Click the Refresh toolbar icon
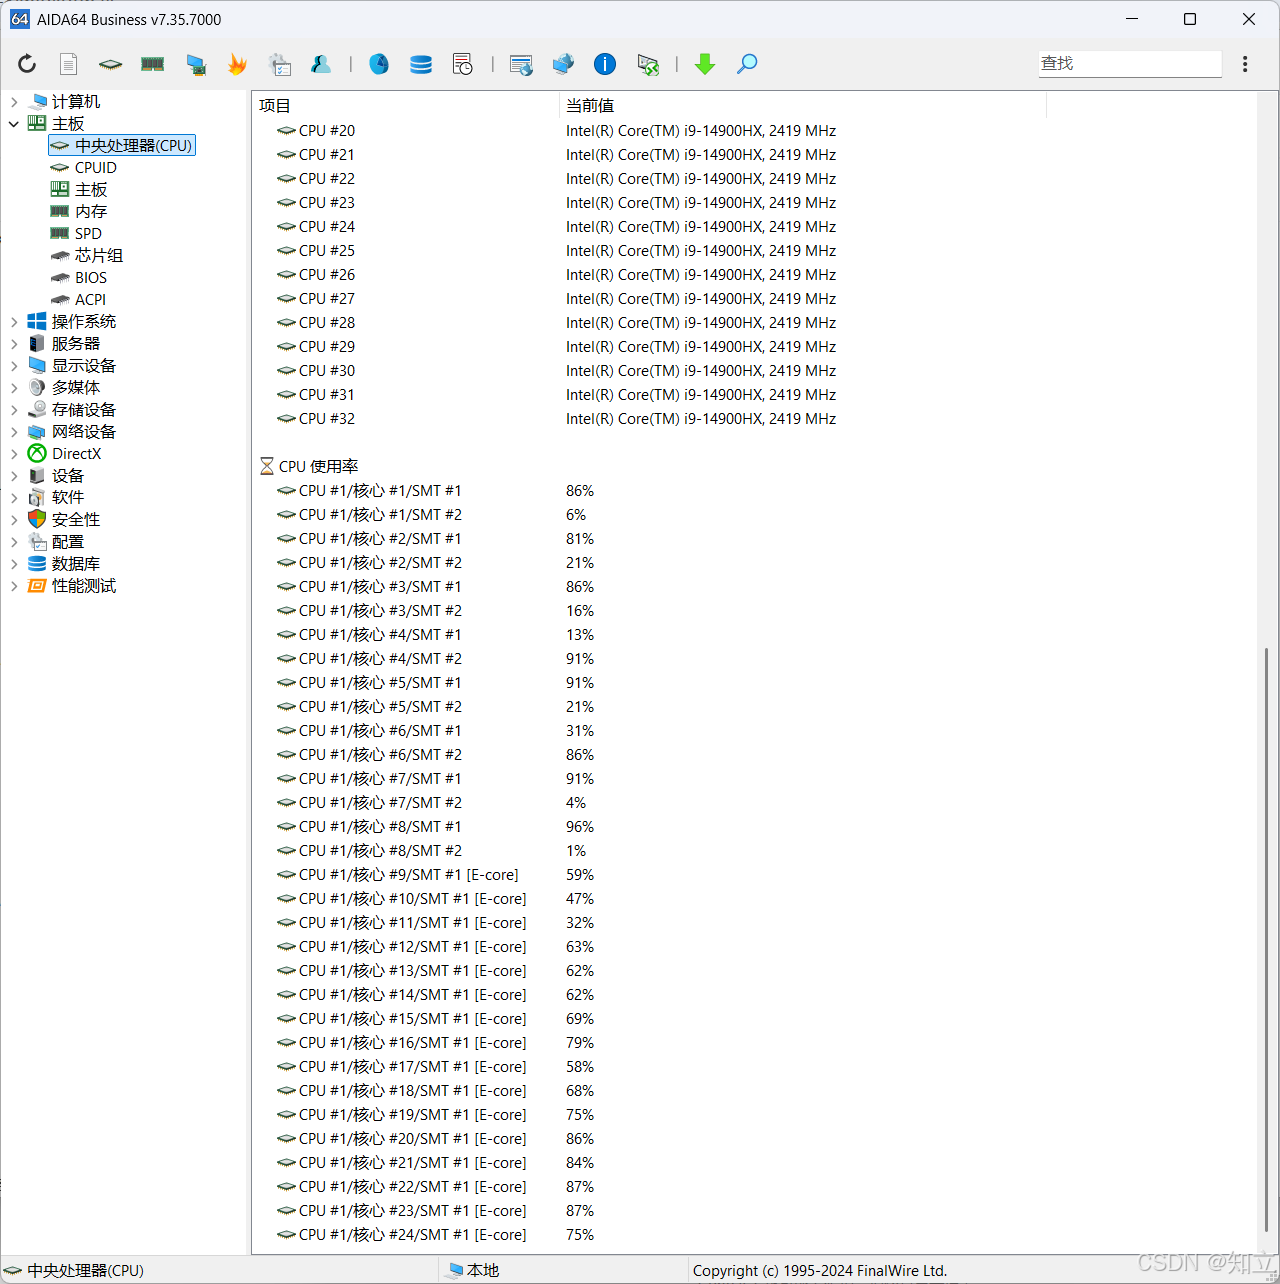The image size is (1280, 1284). (27, 64)
